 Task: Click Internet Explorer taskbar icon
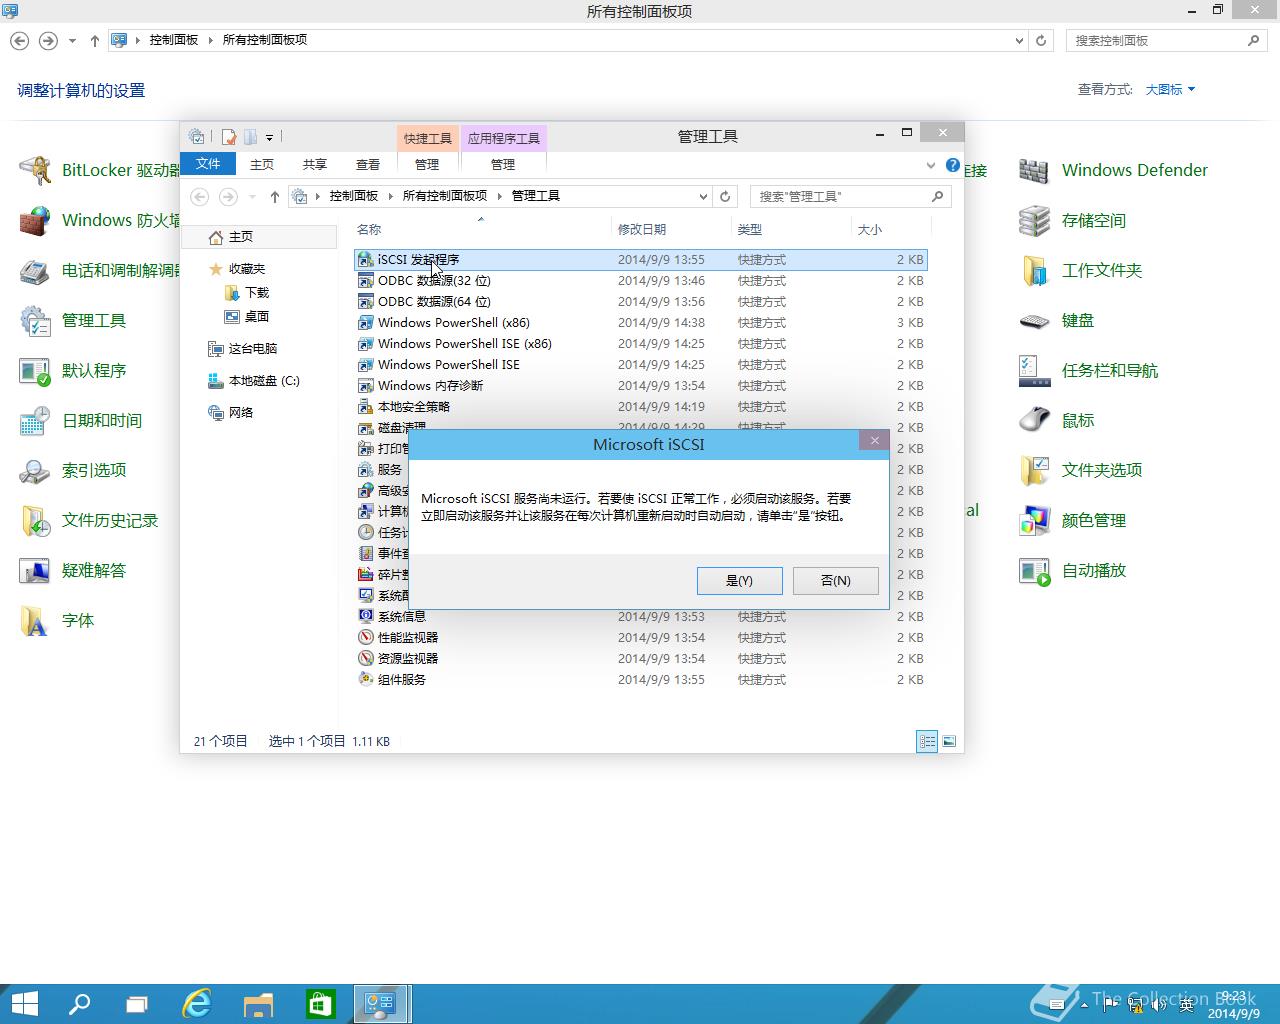tap(197, 1003)
